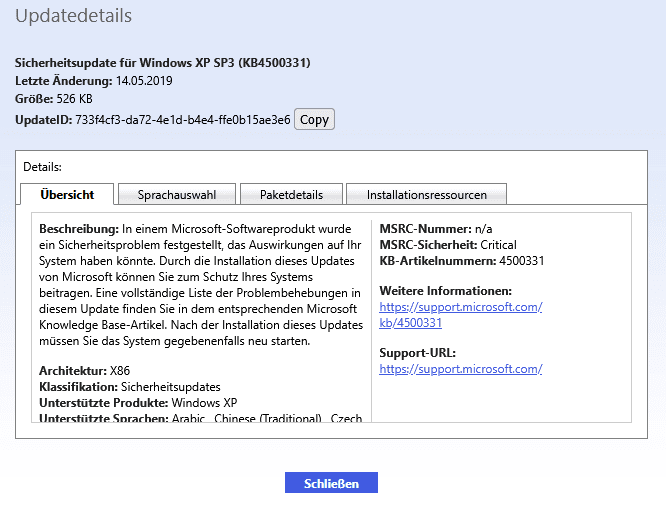Click the Copy button next to UpdateID
This screenshot has width=666, height=508.
coord(314,119)
